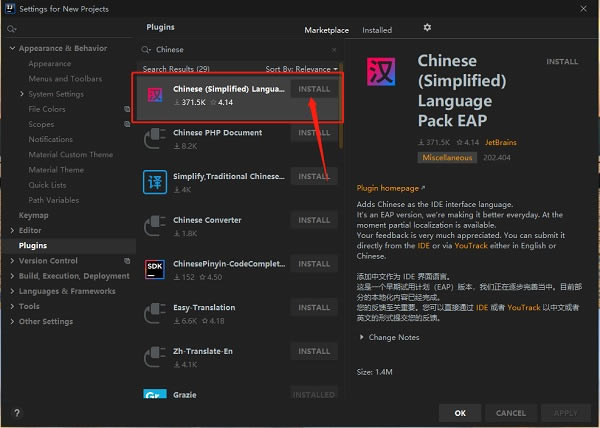Install Zh-Translate-En plugin

point(314,351)
